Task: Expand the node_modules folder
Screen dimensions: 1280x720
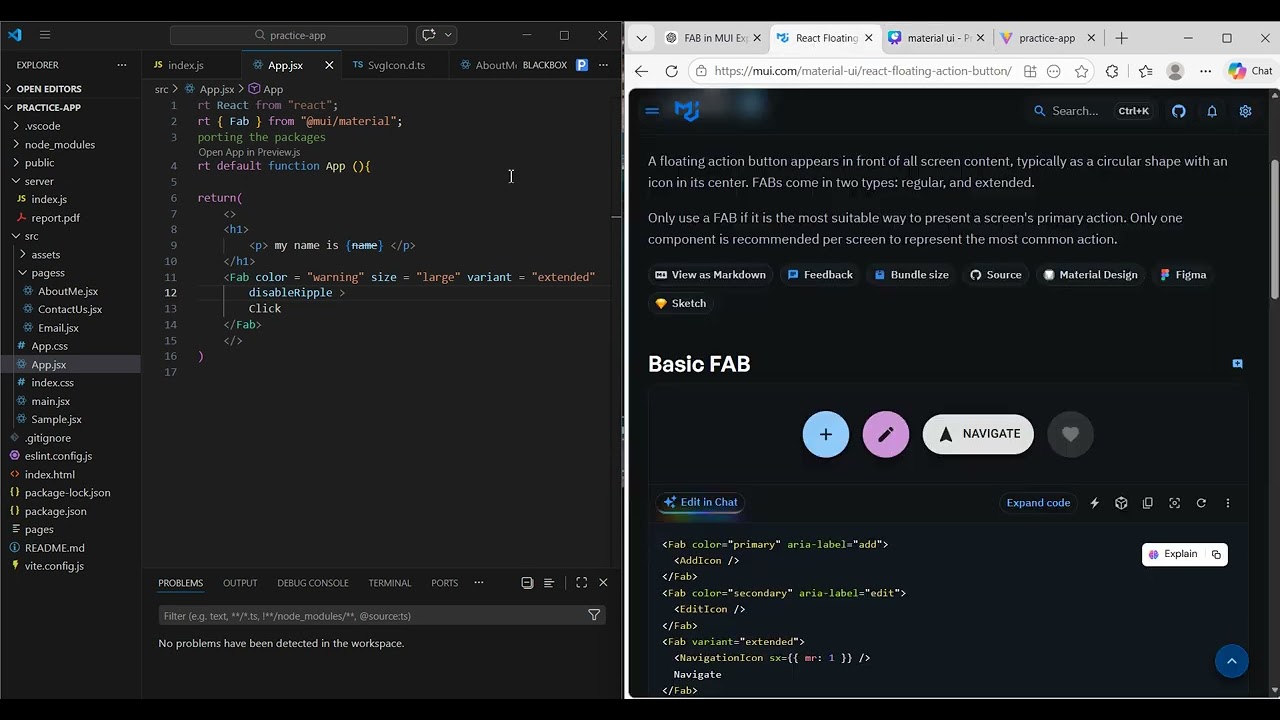Action: tap(59, 144)
